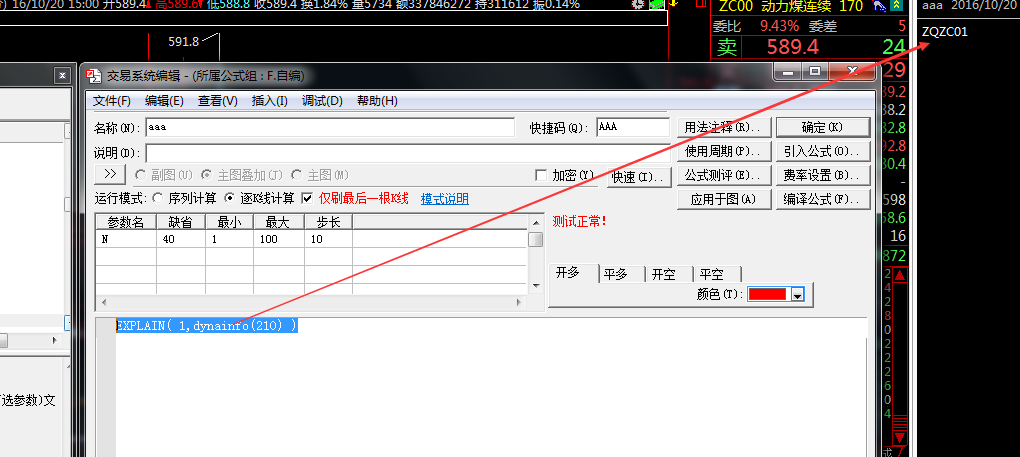
Task: Click the EXPLAIN formula line in code editor
Action: [x=207, y=326]
